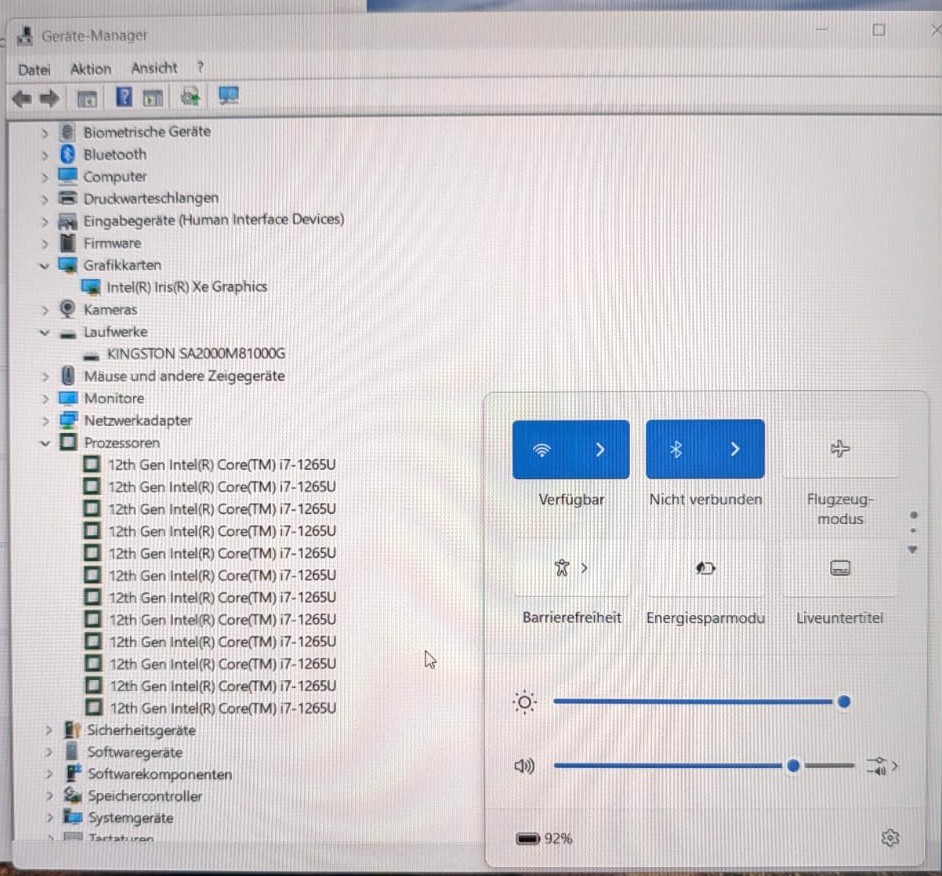Click the back arrow toolbar icon
Viewport: 942px width, 876px height.
tap(22, 98)
